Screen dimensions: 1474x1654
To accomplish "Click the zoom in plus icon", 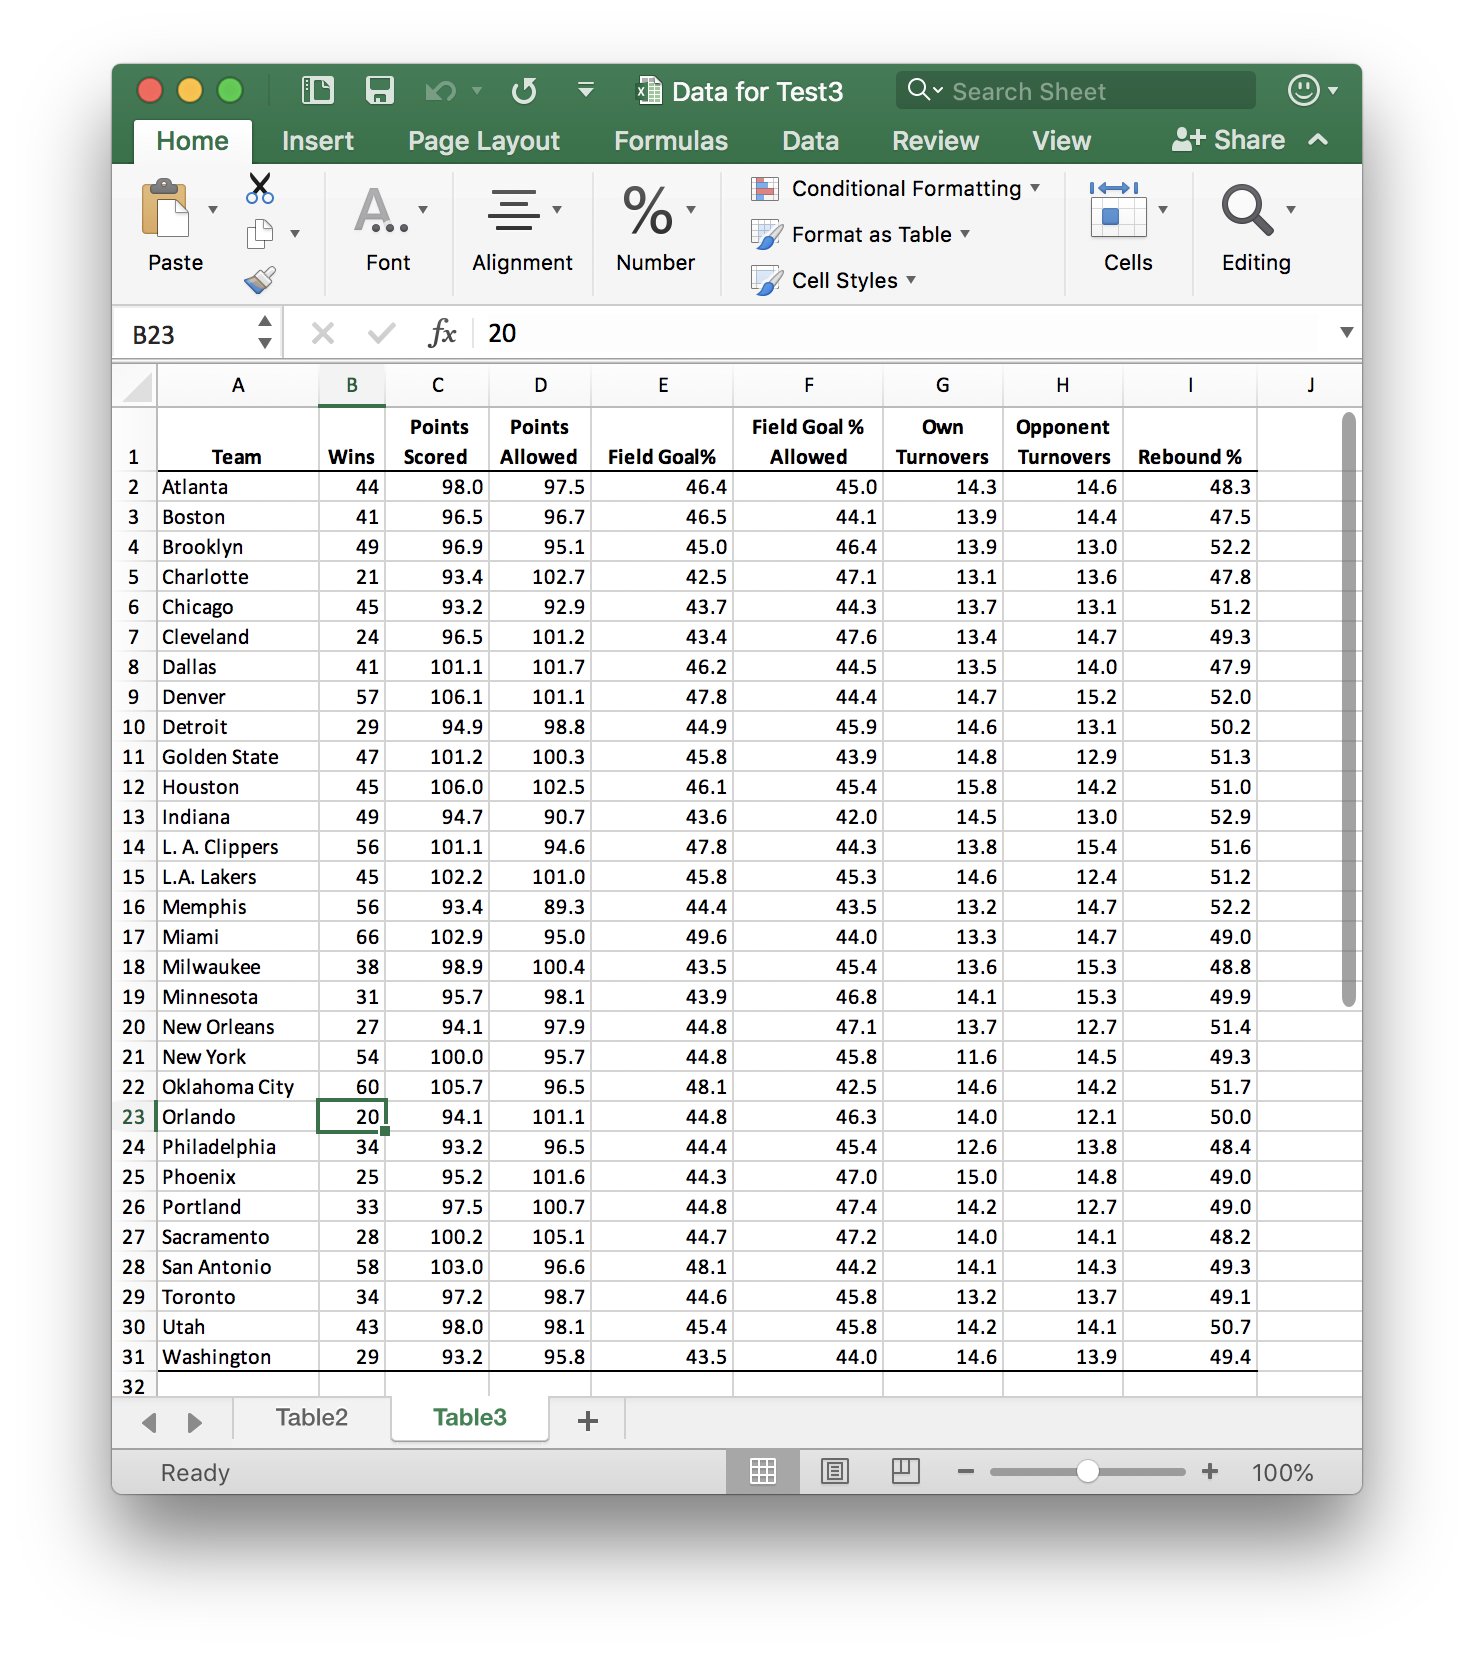I will click(1210, 1471).
